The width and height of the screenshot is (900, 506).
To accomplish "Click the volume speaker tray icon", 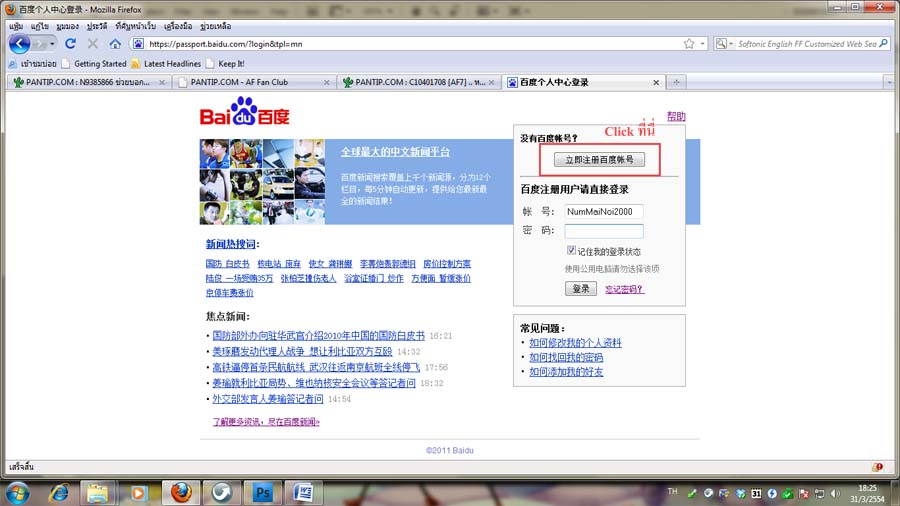I will click(835, 493).
